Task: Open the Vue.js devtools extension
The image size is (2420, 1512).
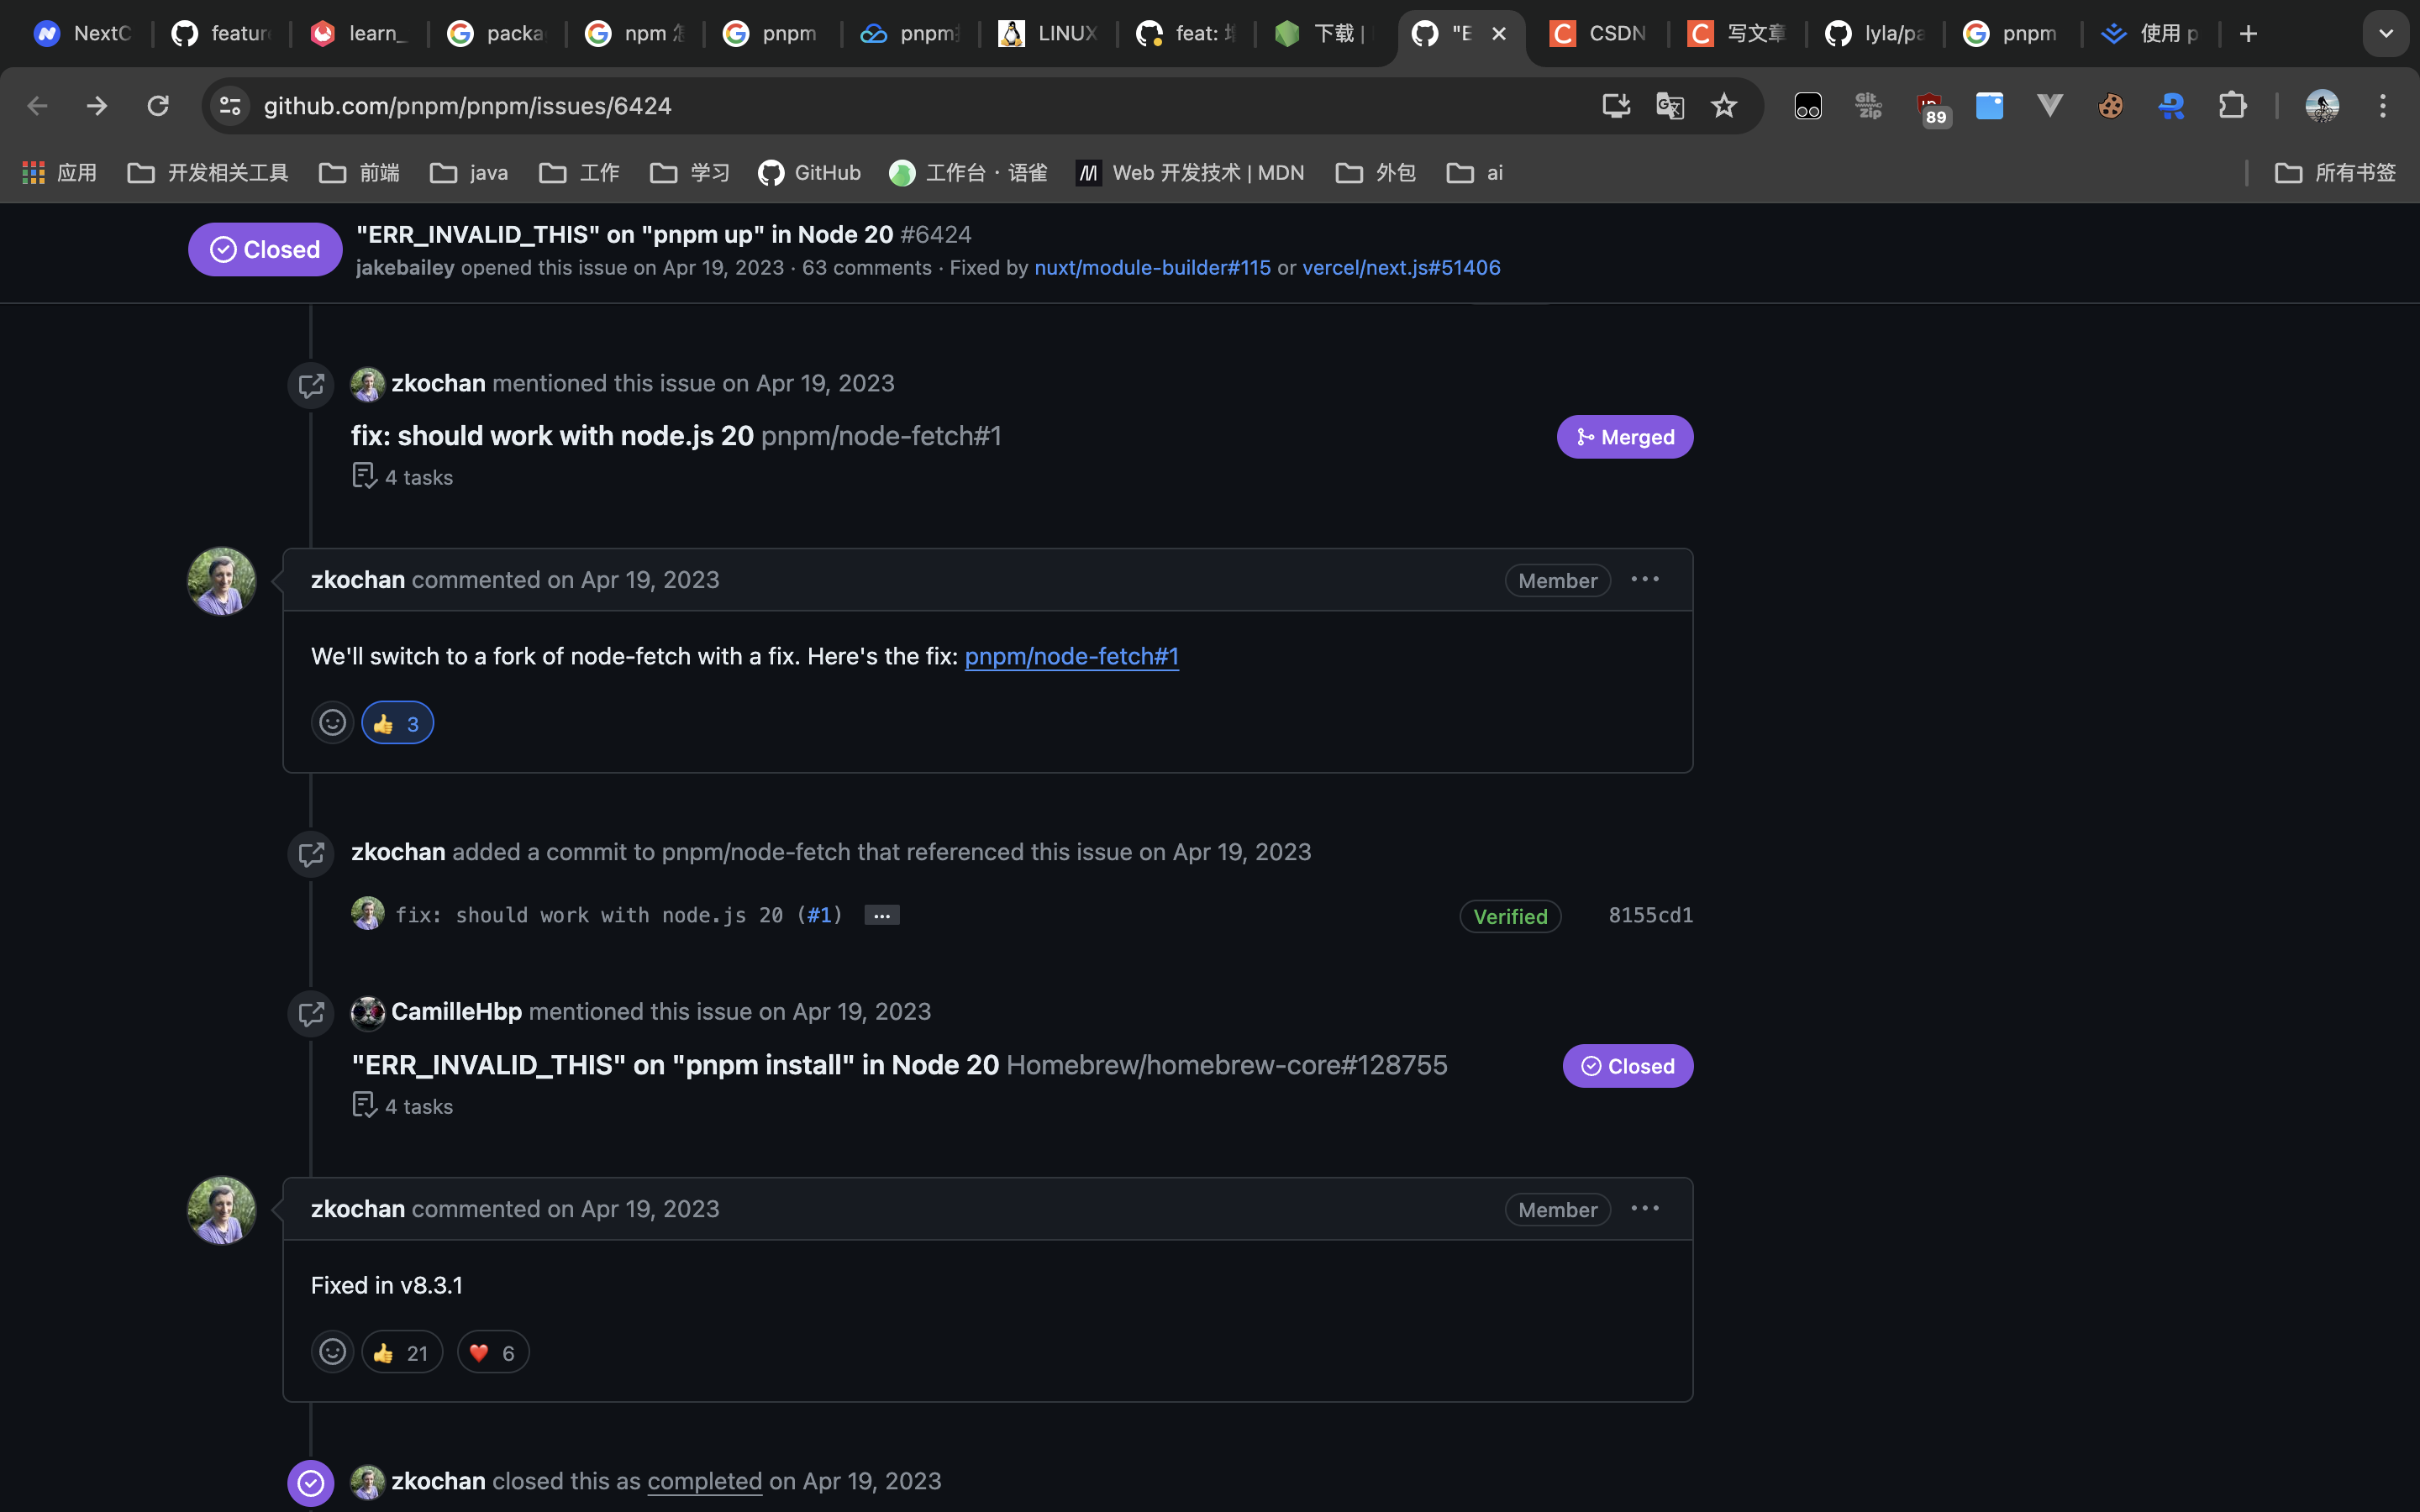Action: (x=2049, y=105)
